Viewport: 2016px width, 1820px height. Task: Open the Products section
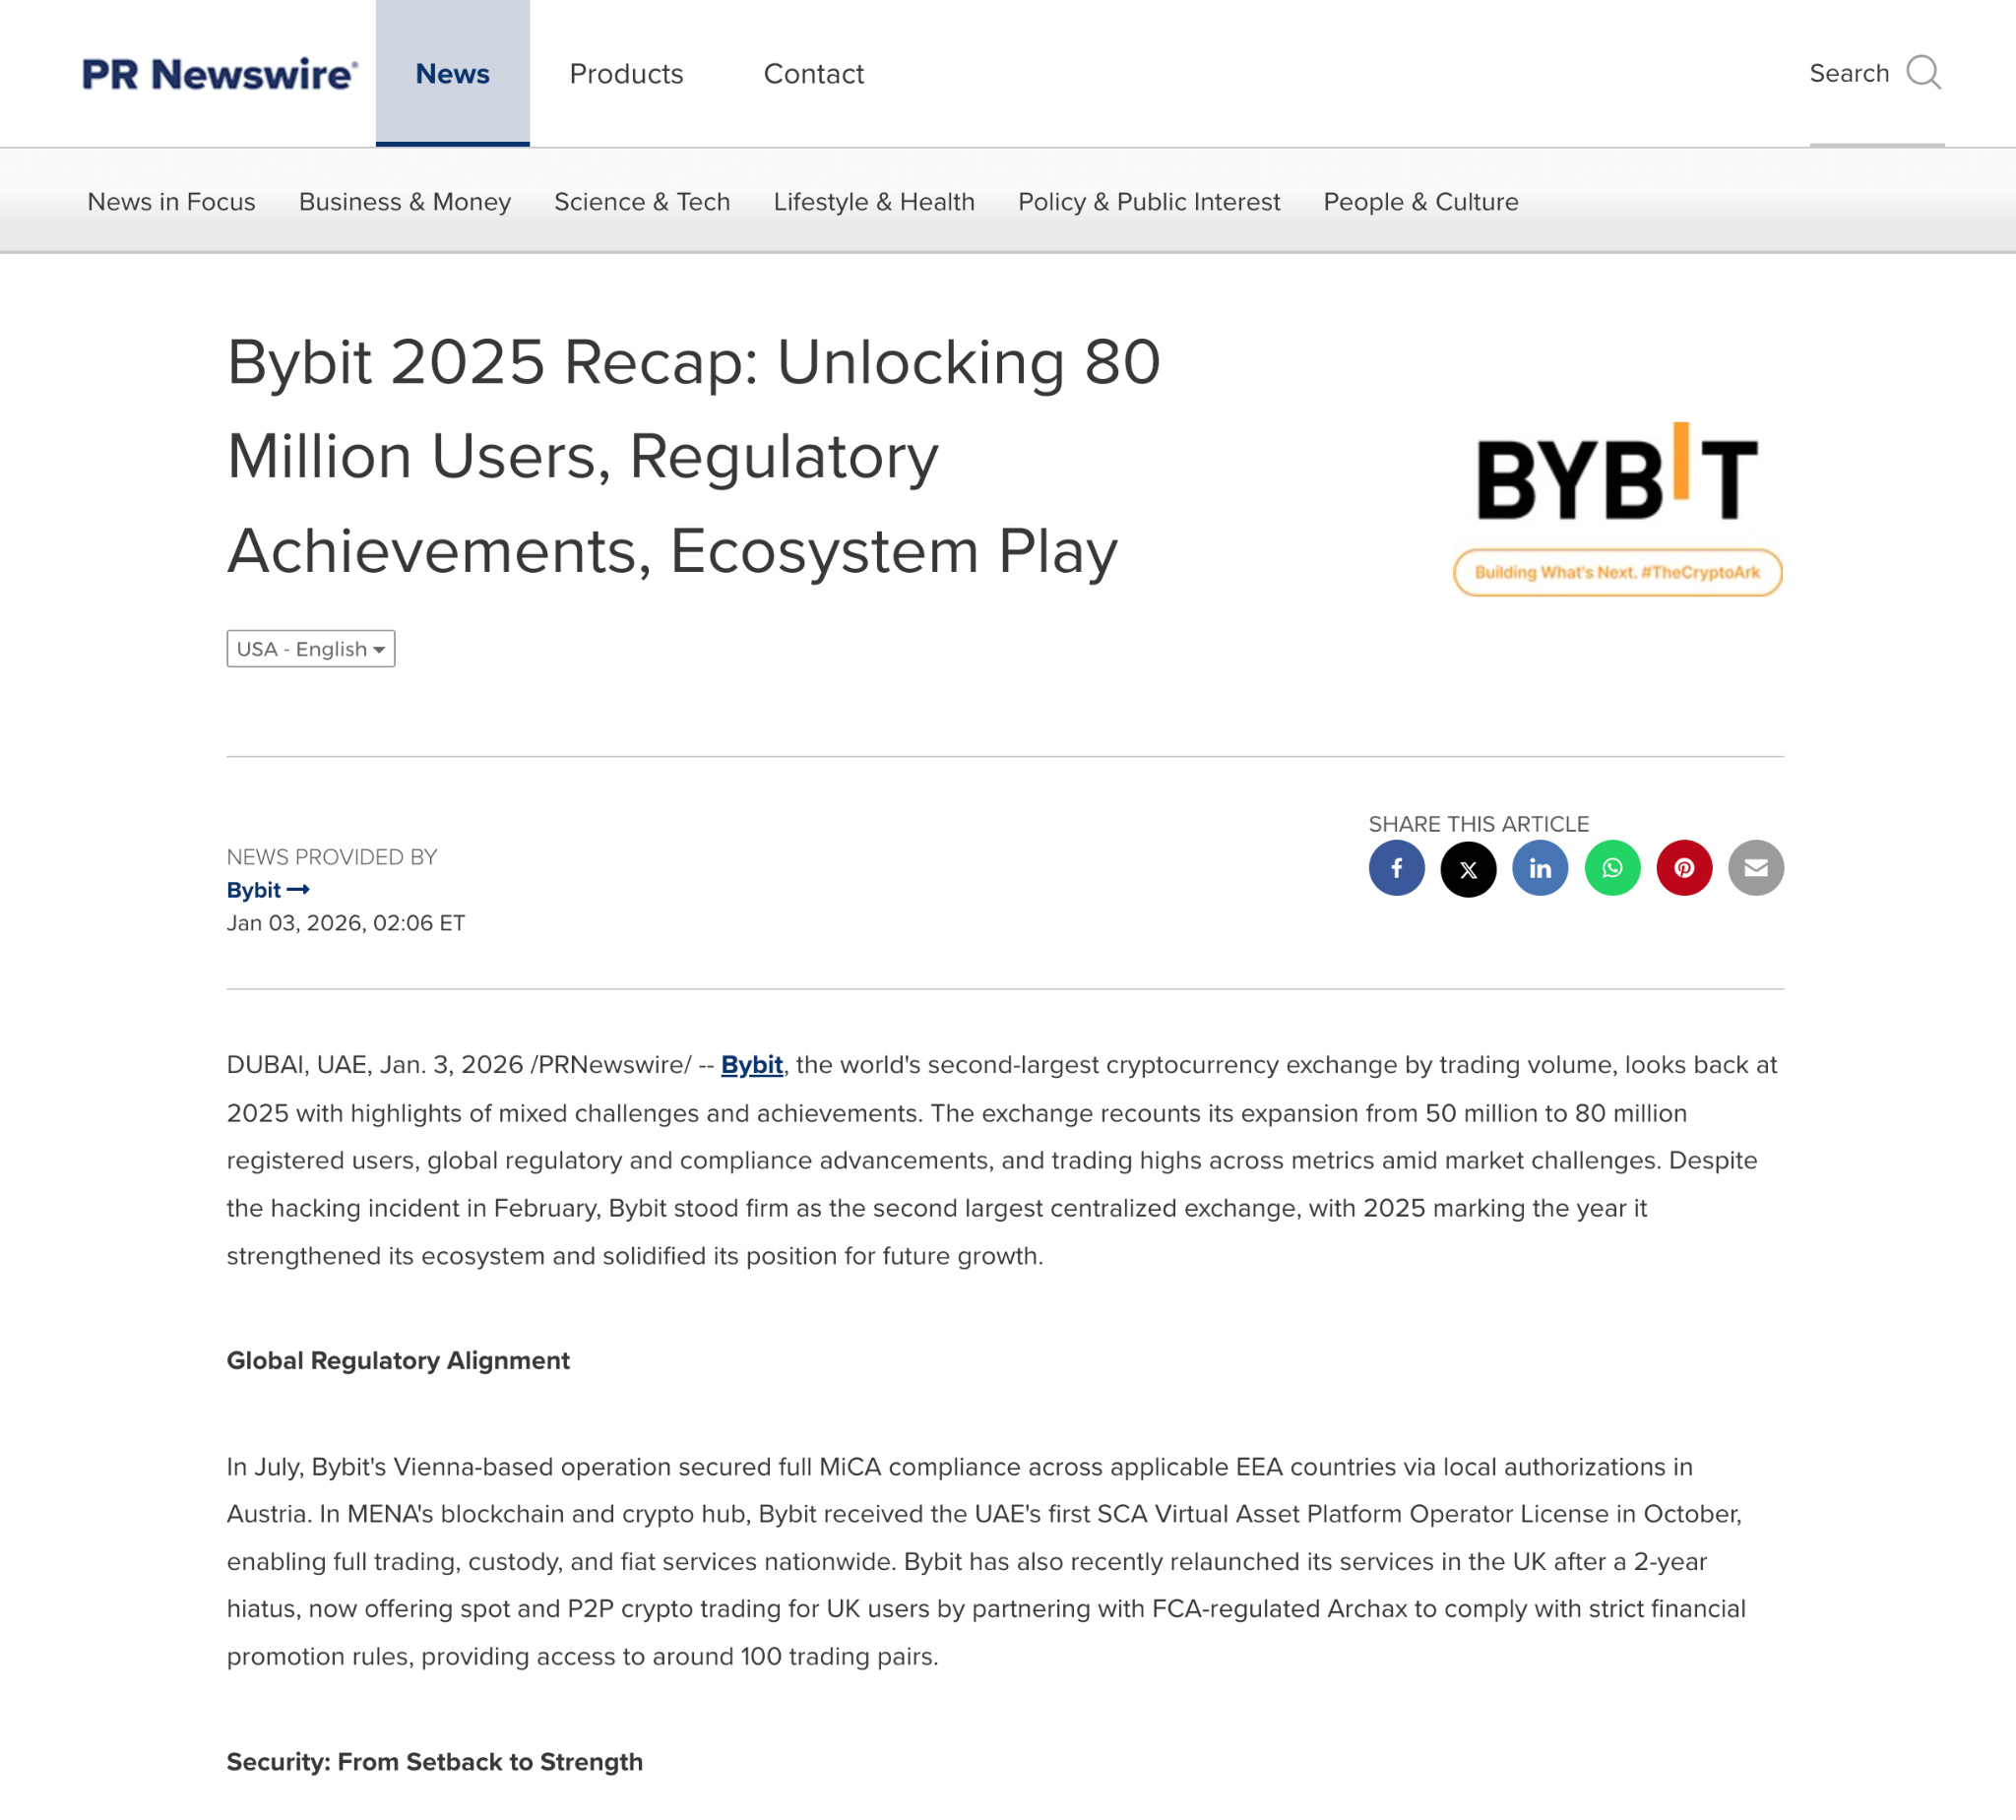pos(626,73)
